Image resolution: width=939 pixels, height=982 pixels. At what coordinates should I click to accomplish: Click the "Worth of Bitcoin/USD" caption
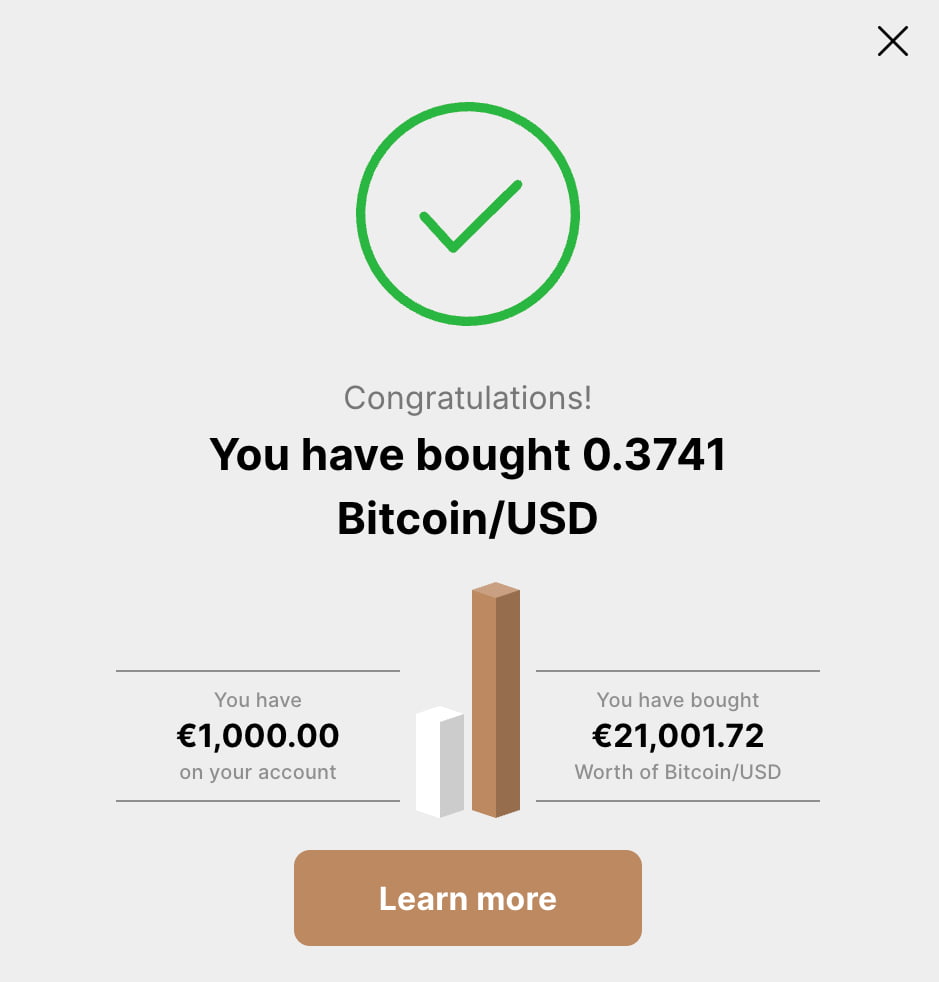click(x=678, y=772)
